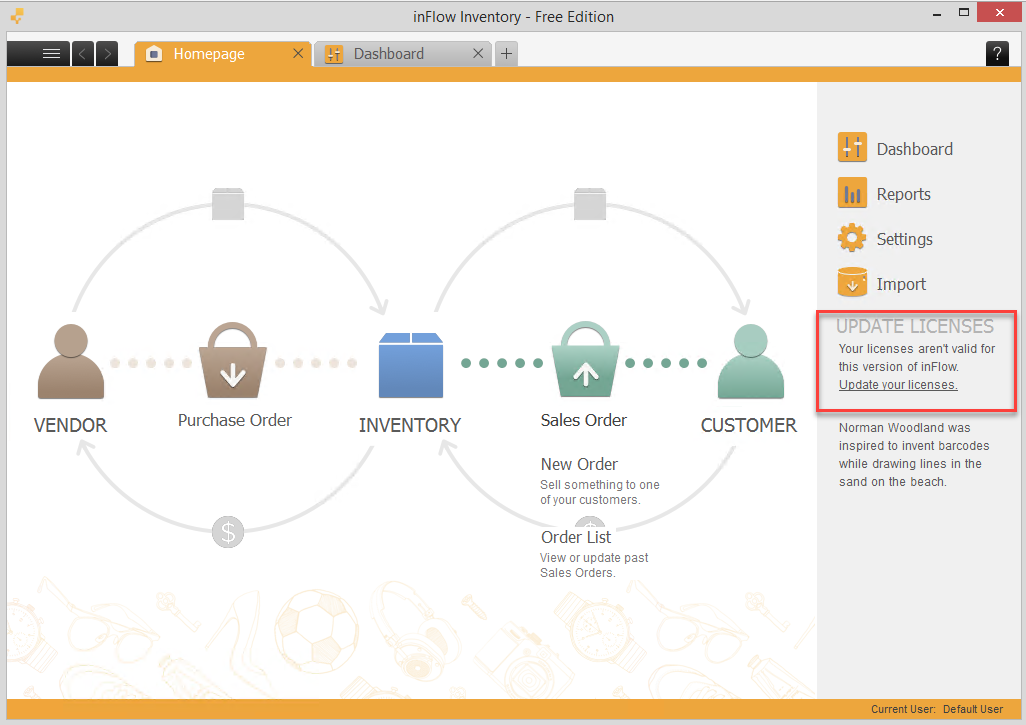Click the Update your licenses link
Viewport: 1026px width, 725px height.
click(x=898, y=385)
